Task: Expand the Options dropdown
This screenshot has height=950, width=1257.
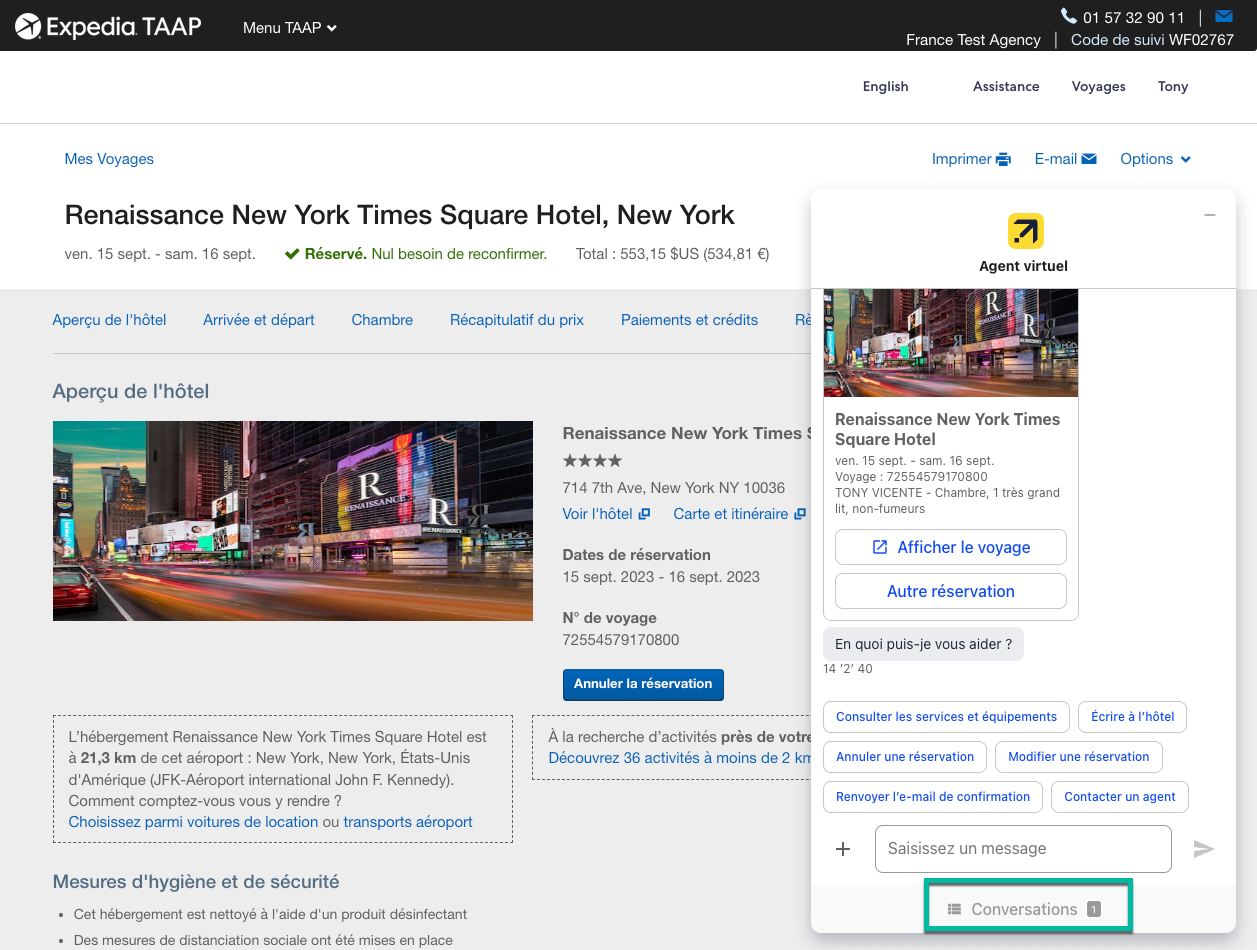Action: [1155, 159]
